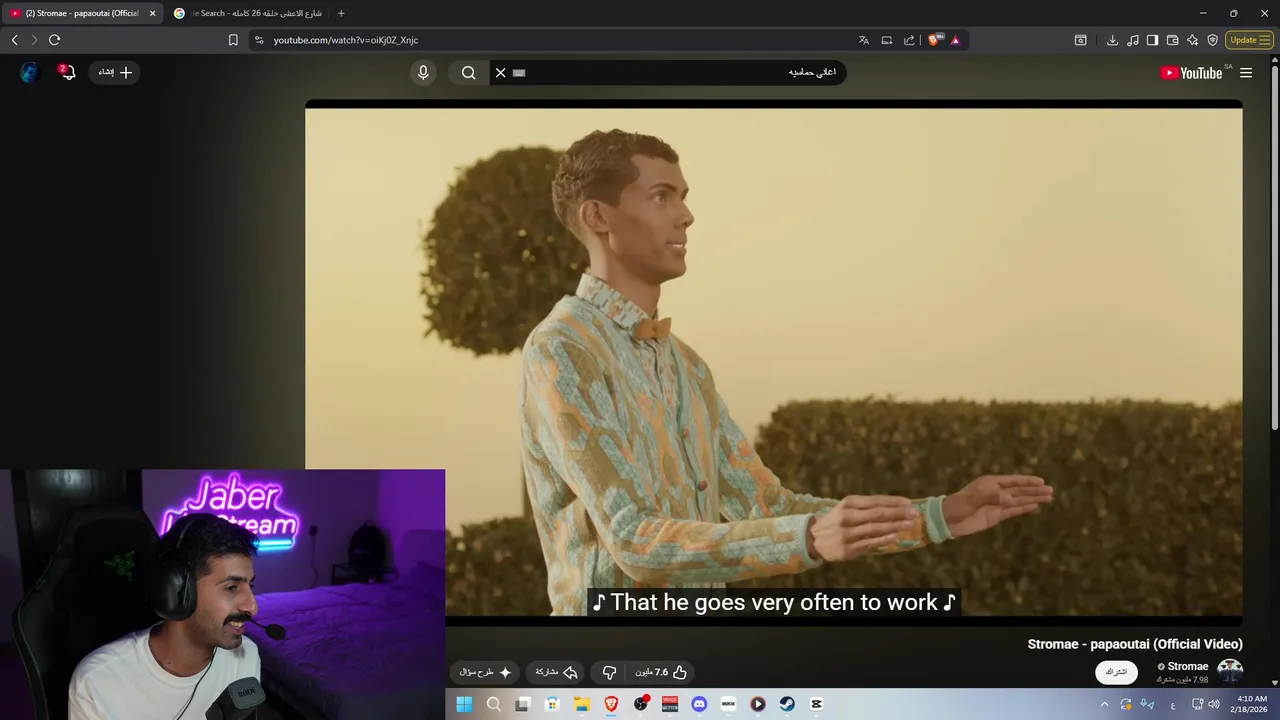The image size is (1280, 720).
Task: Open the Stromae channel name link
Action: [1188, 666]
